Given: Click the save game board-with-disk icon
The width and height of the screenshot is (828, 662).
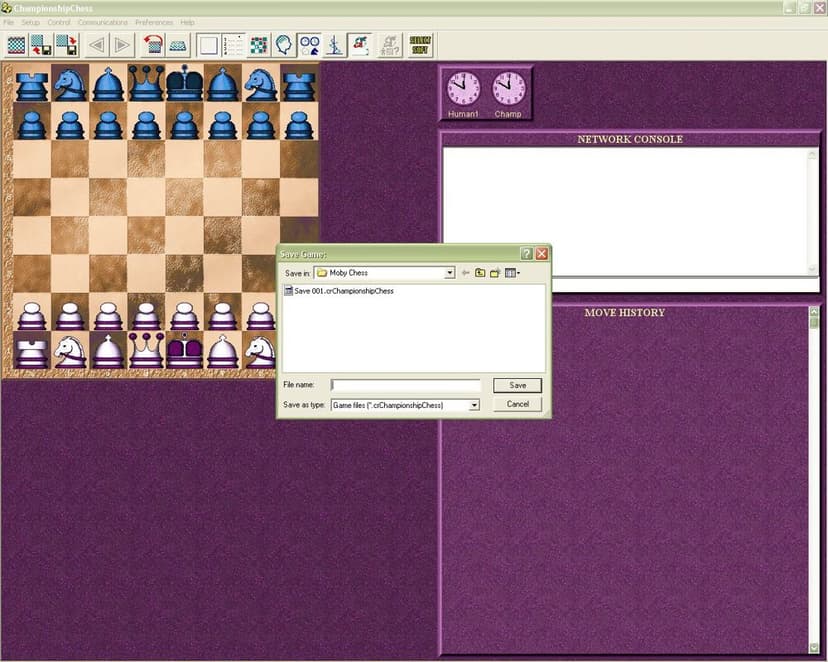Looking at the screenshot, I should click(x=67, y=45).
